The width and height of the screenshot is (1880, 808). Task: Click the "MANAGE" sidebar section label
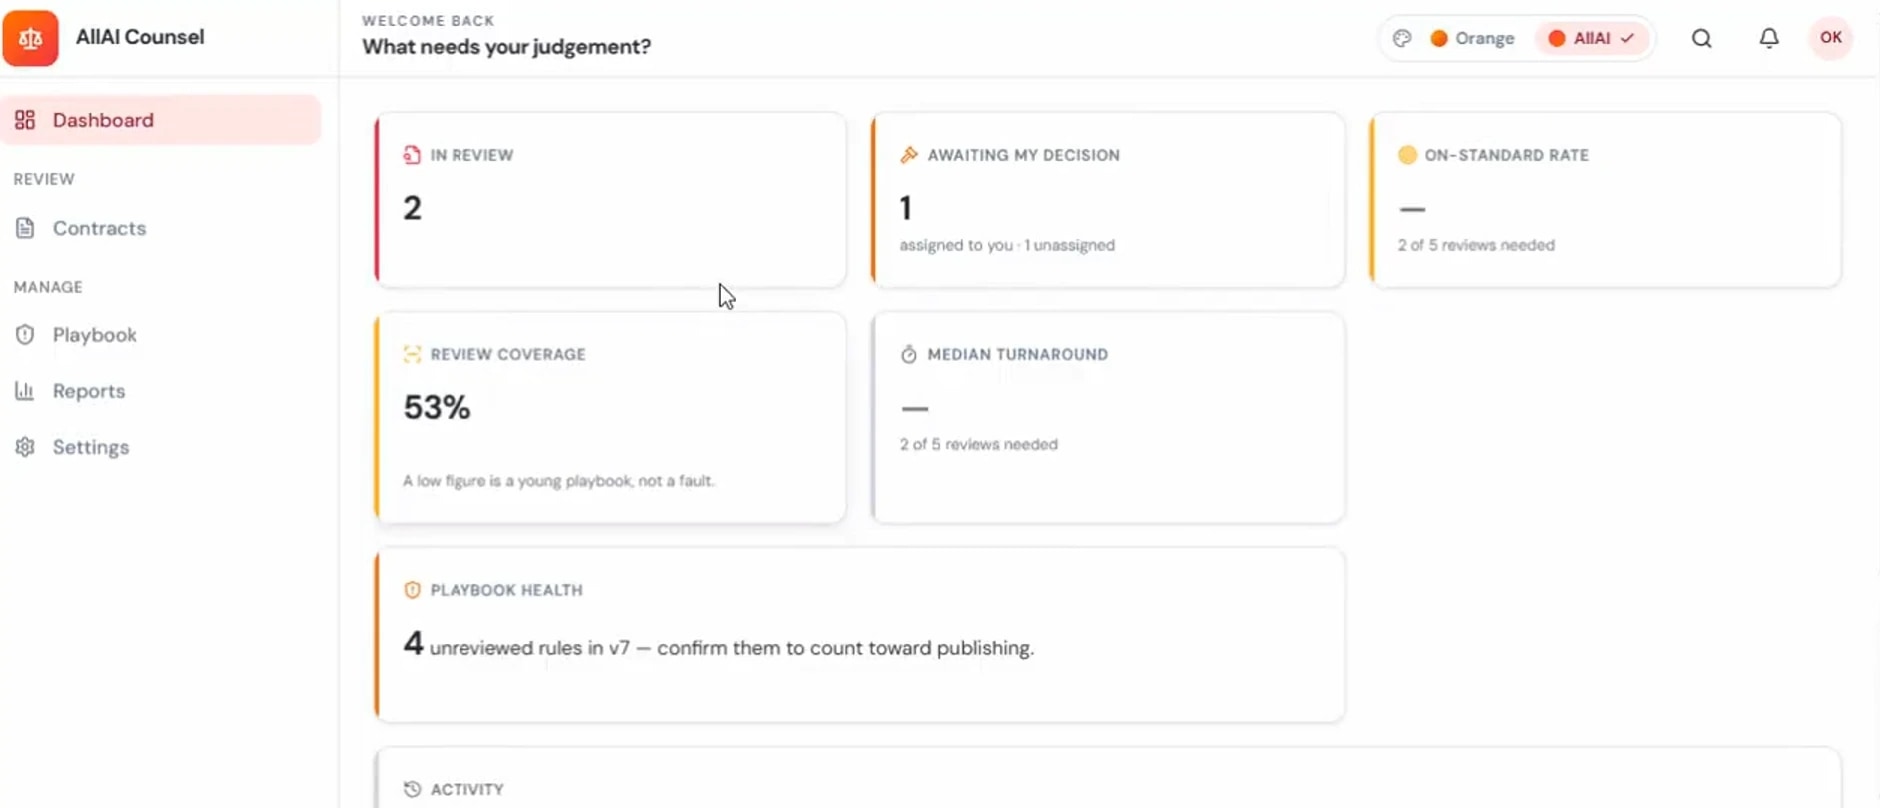[x=48, y=287]
